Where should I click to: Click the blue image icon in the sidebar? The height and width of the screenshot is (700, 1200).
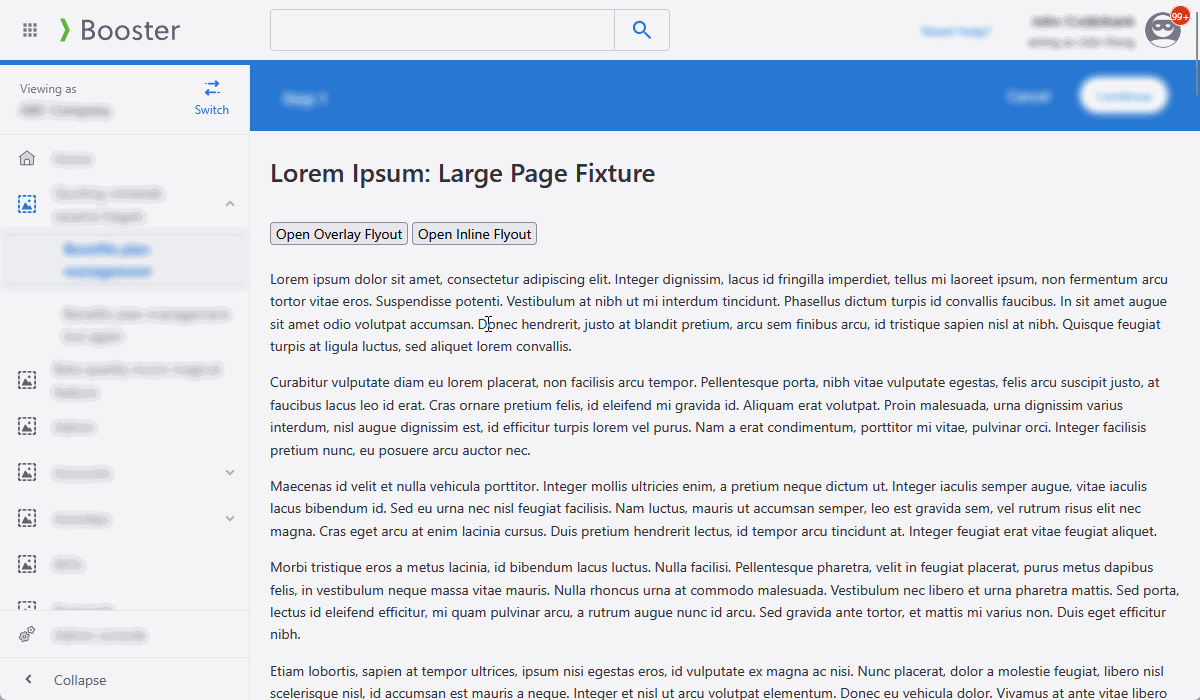point(27,204)
